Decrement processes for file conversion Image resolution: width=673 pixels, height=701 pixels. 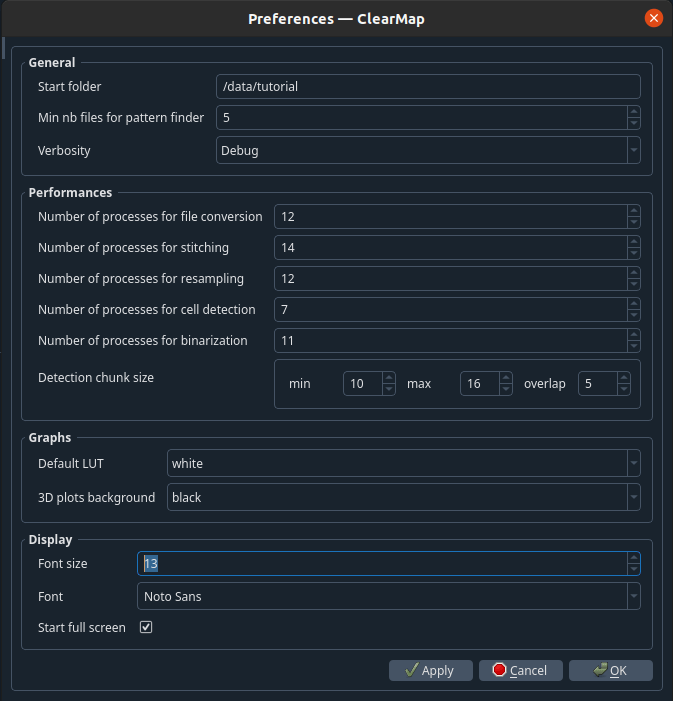[x=634, y=222]
